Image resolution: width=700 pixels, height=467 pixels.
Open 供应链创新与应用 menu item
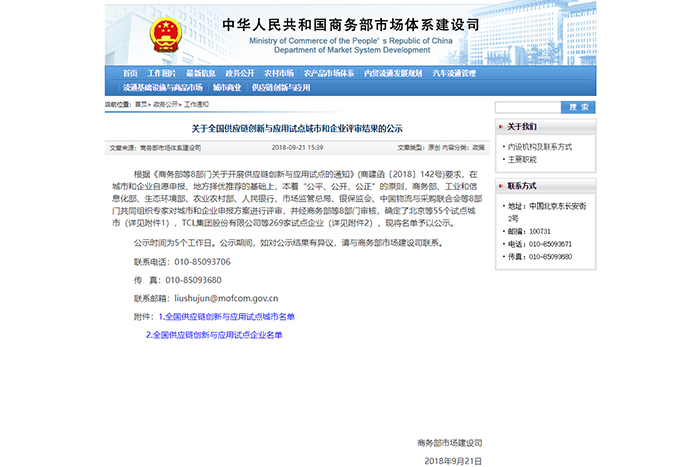[x=281, y=88]
